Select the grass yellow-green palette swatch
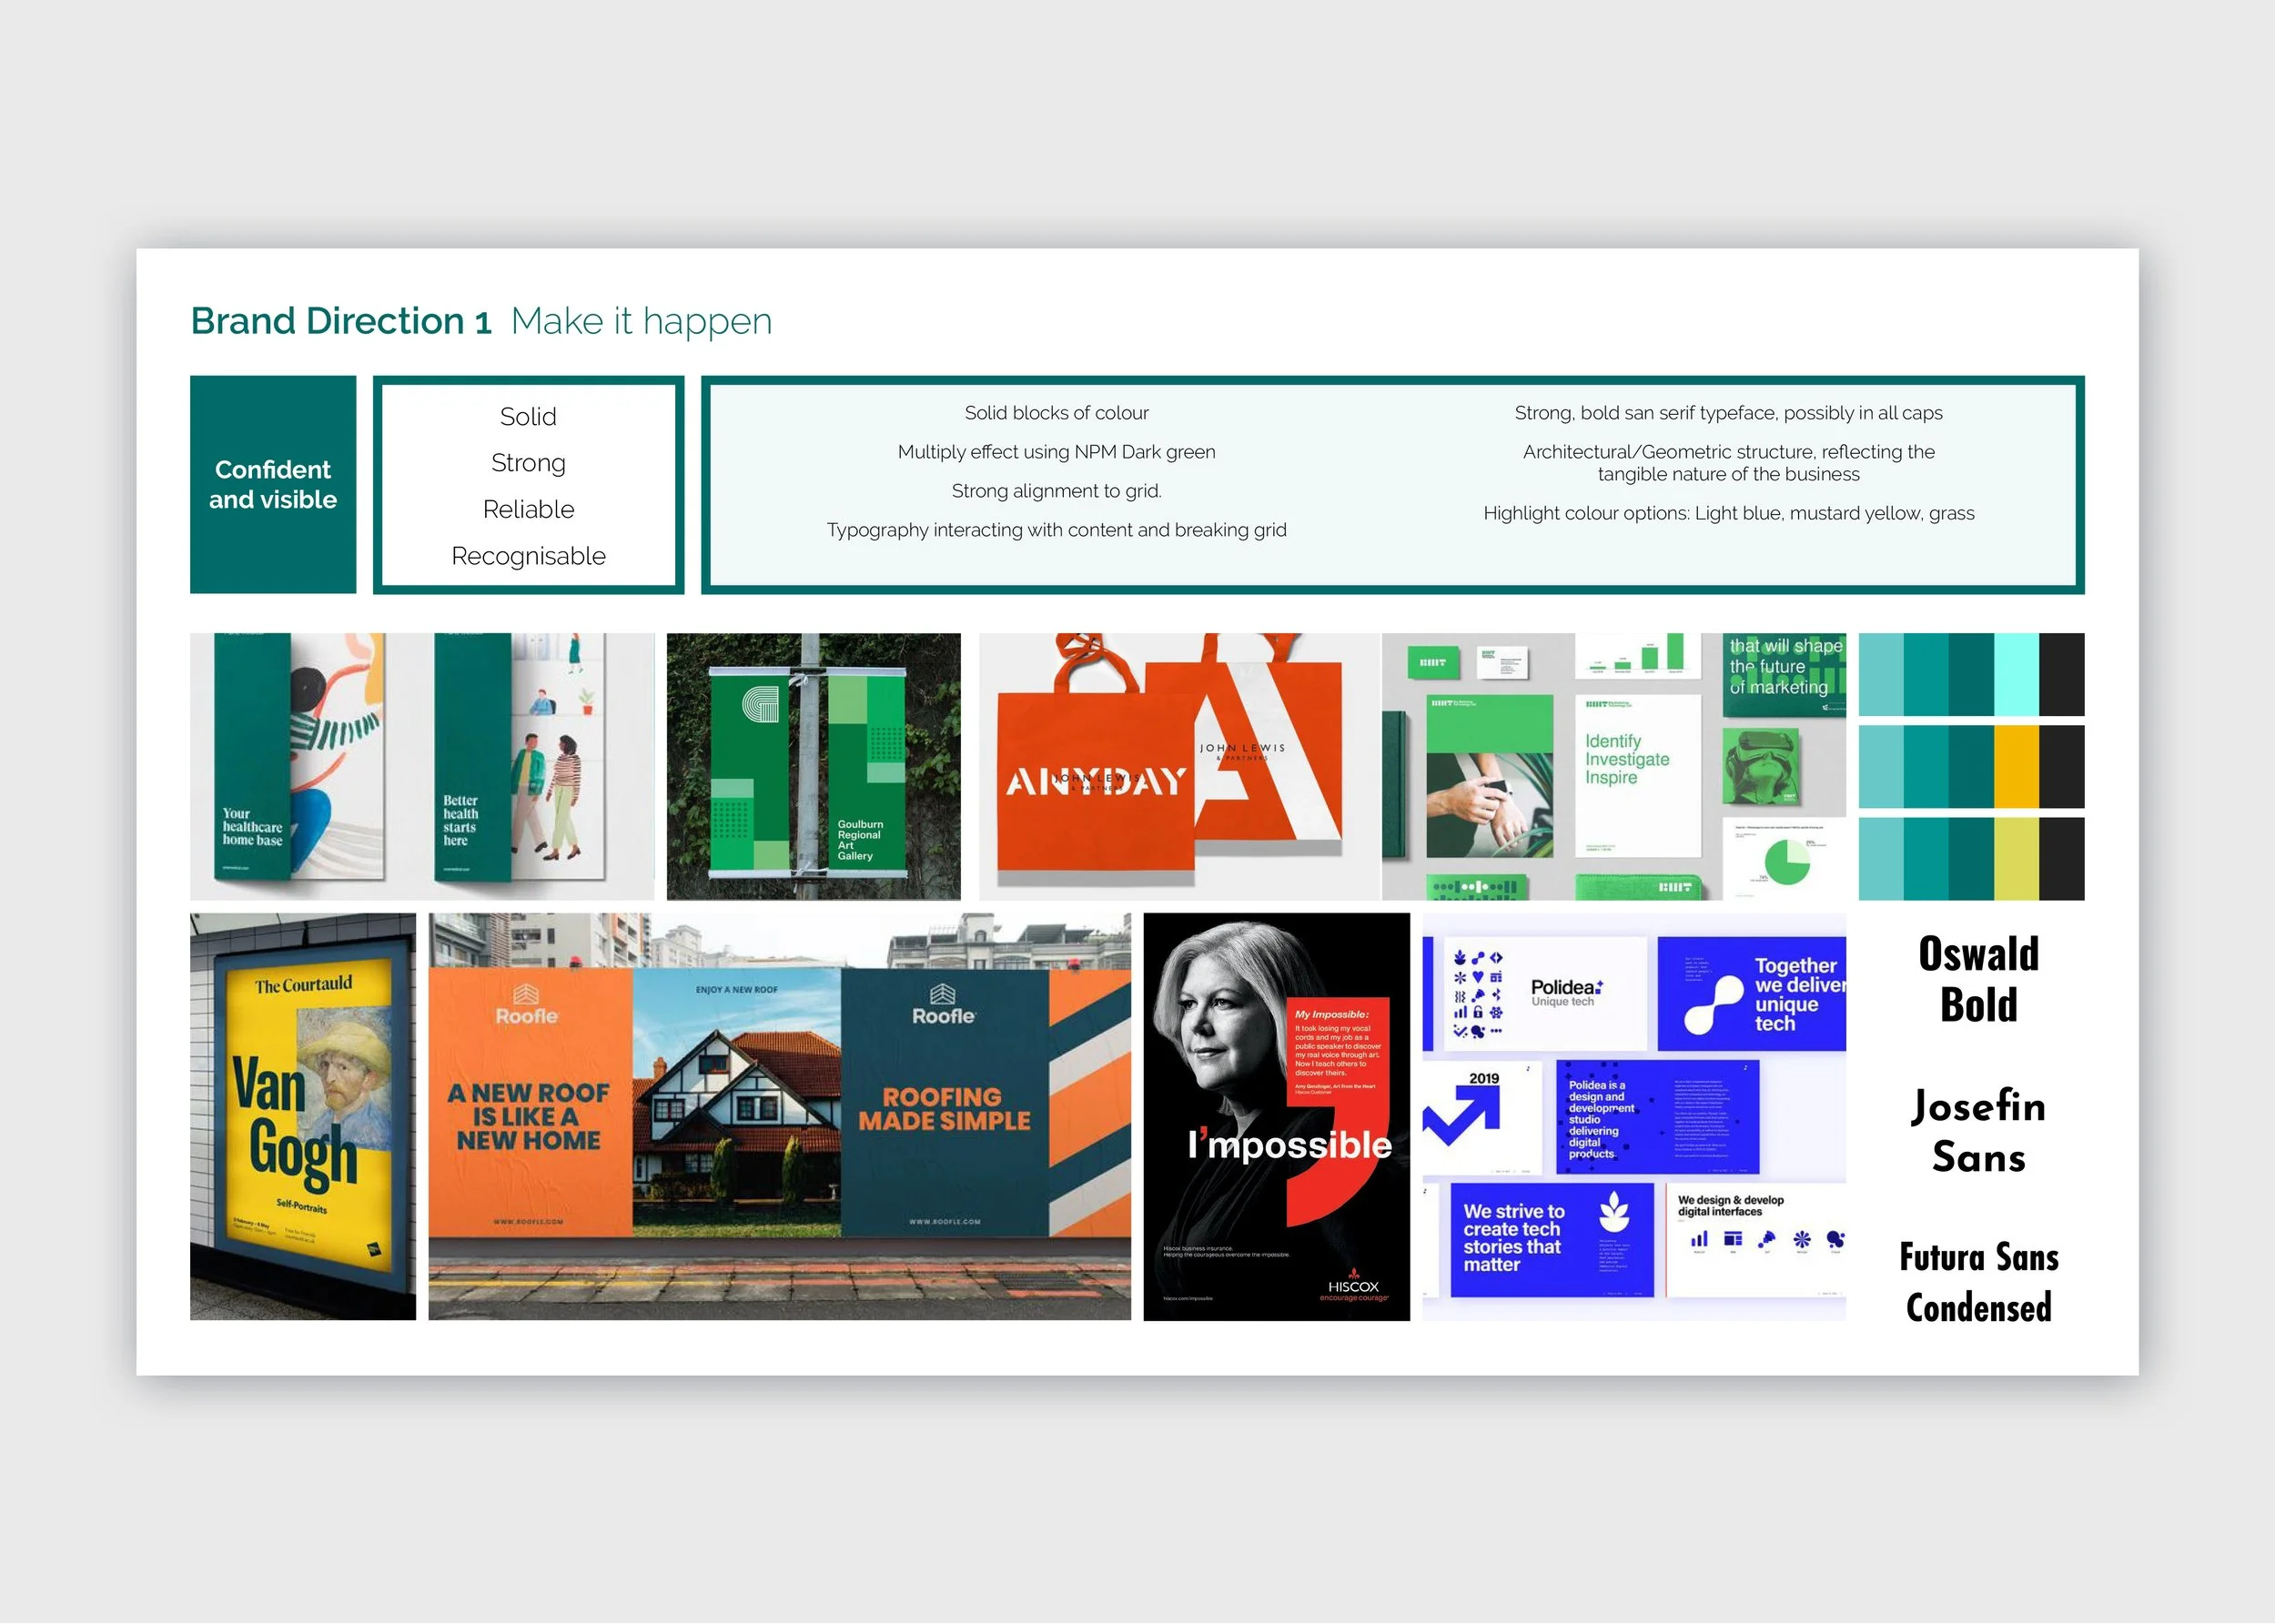Viewport: 2275px width, 1624px height. pyautogui.click(x=2015, y=858)
